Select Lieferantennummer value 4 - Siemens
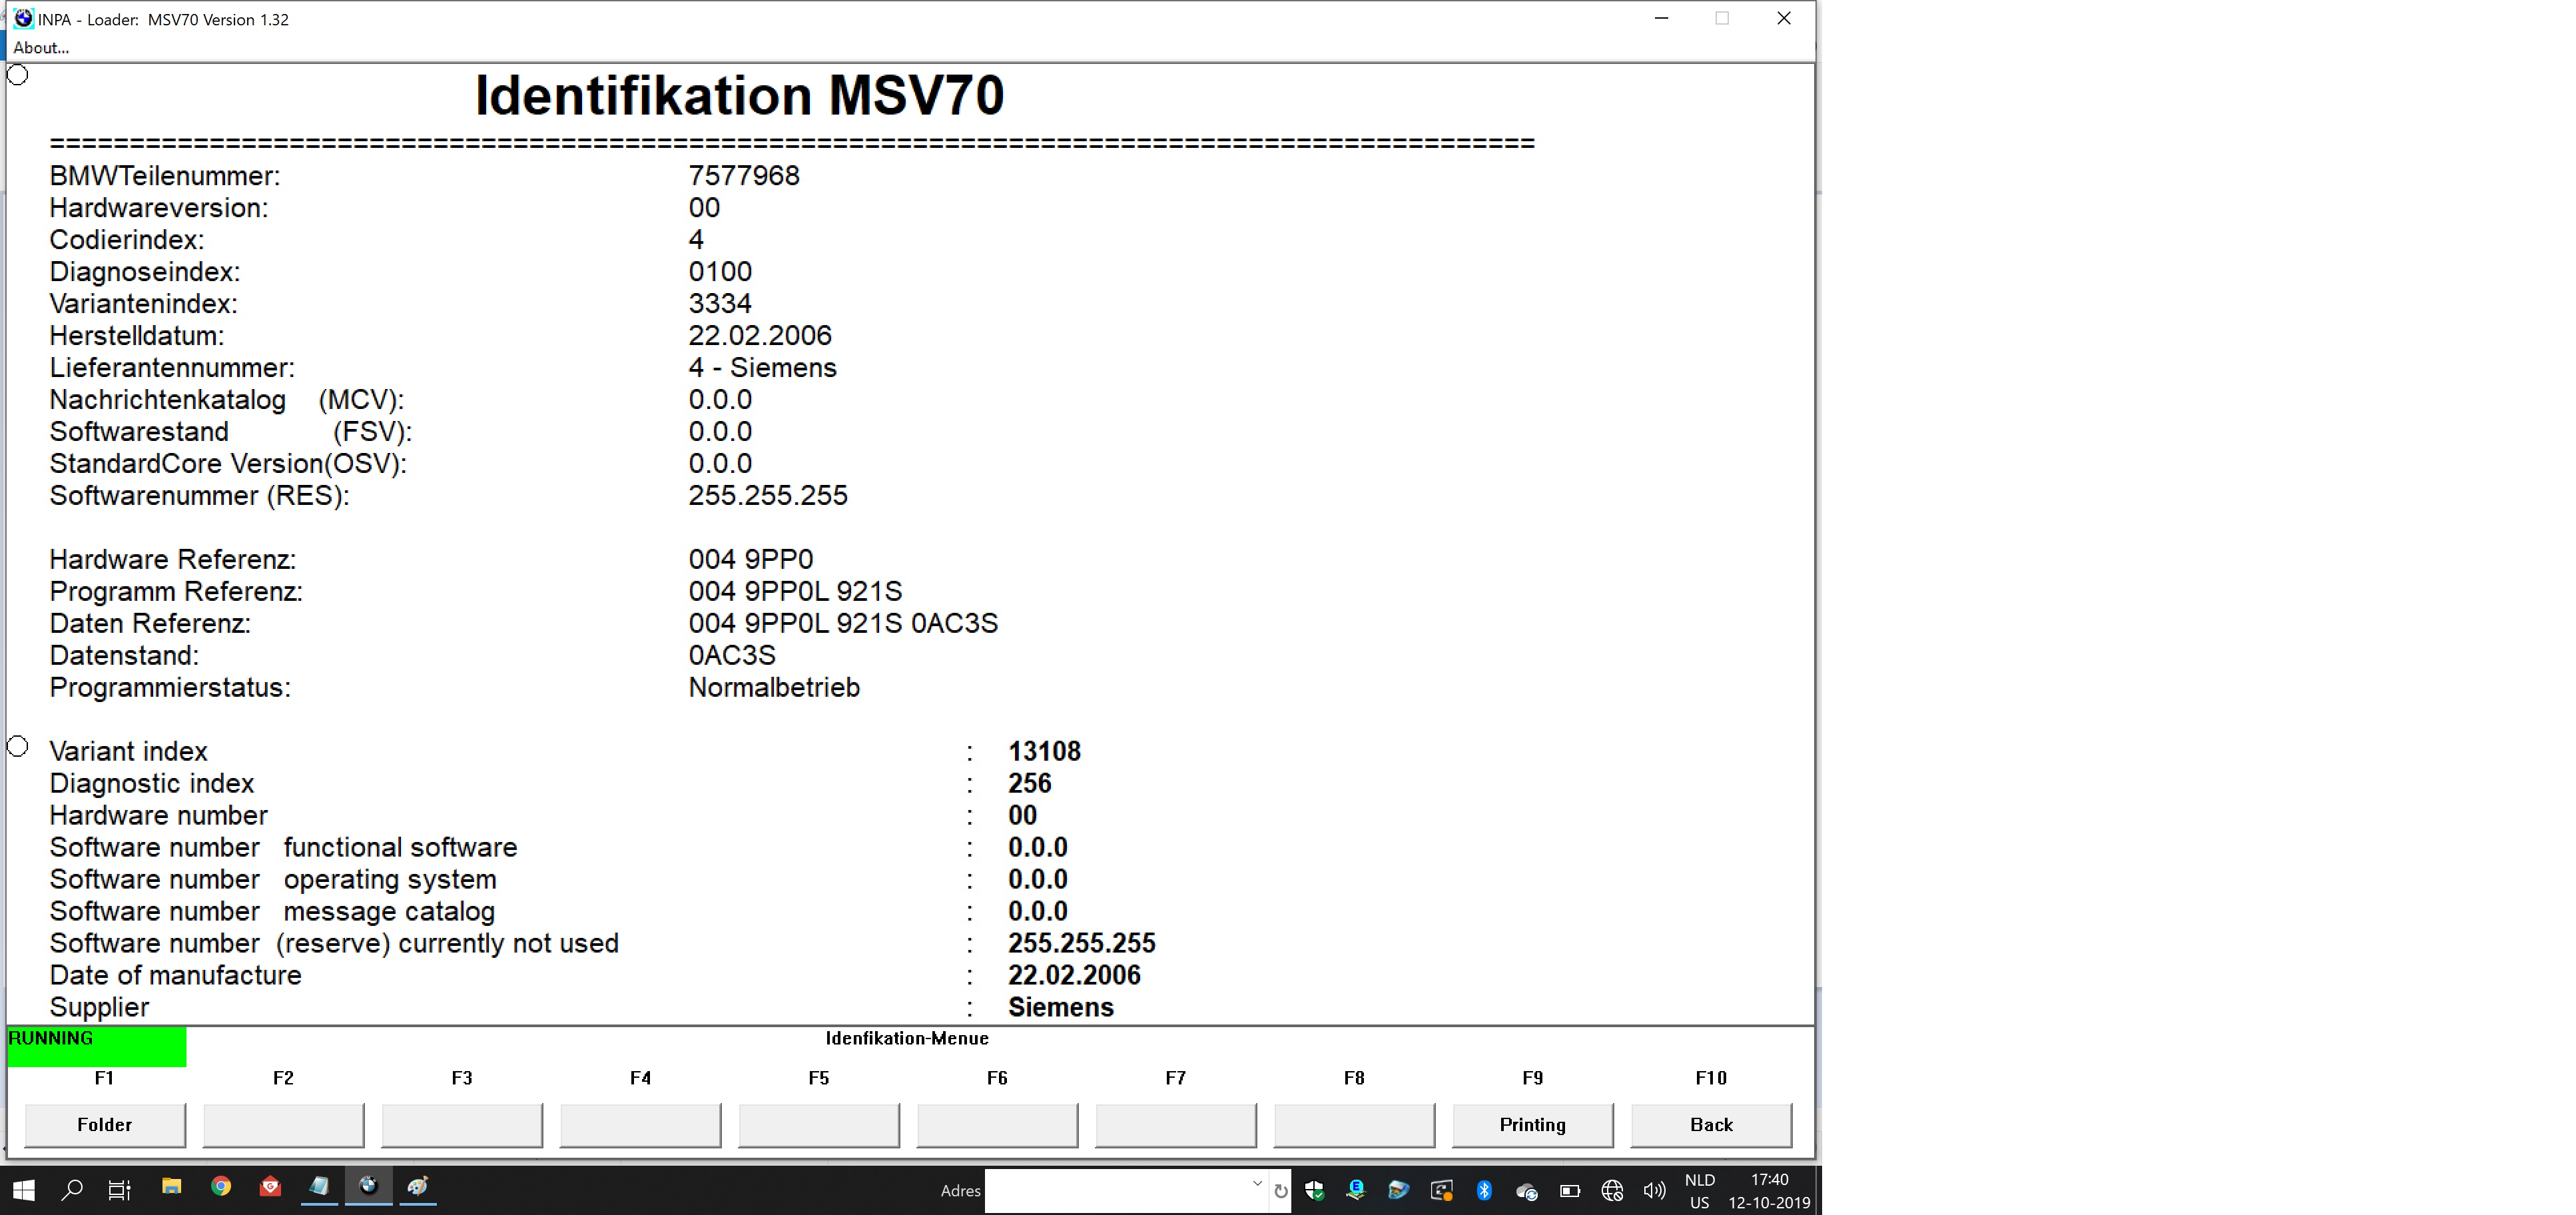 [x=762, y=368]
